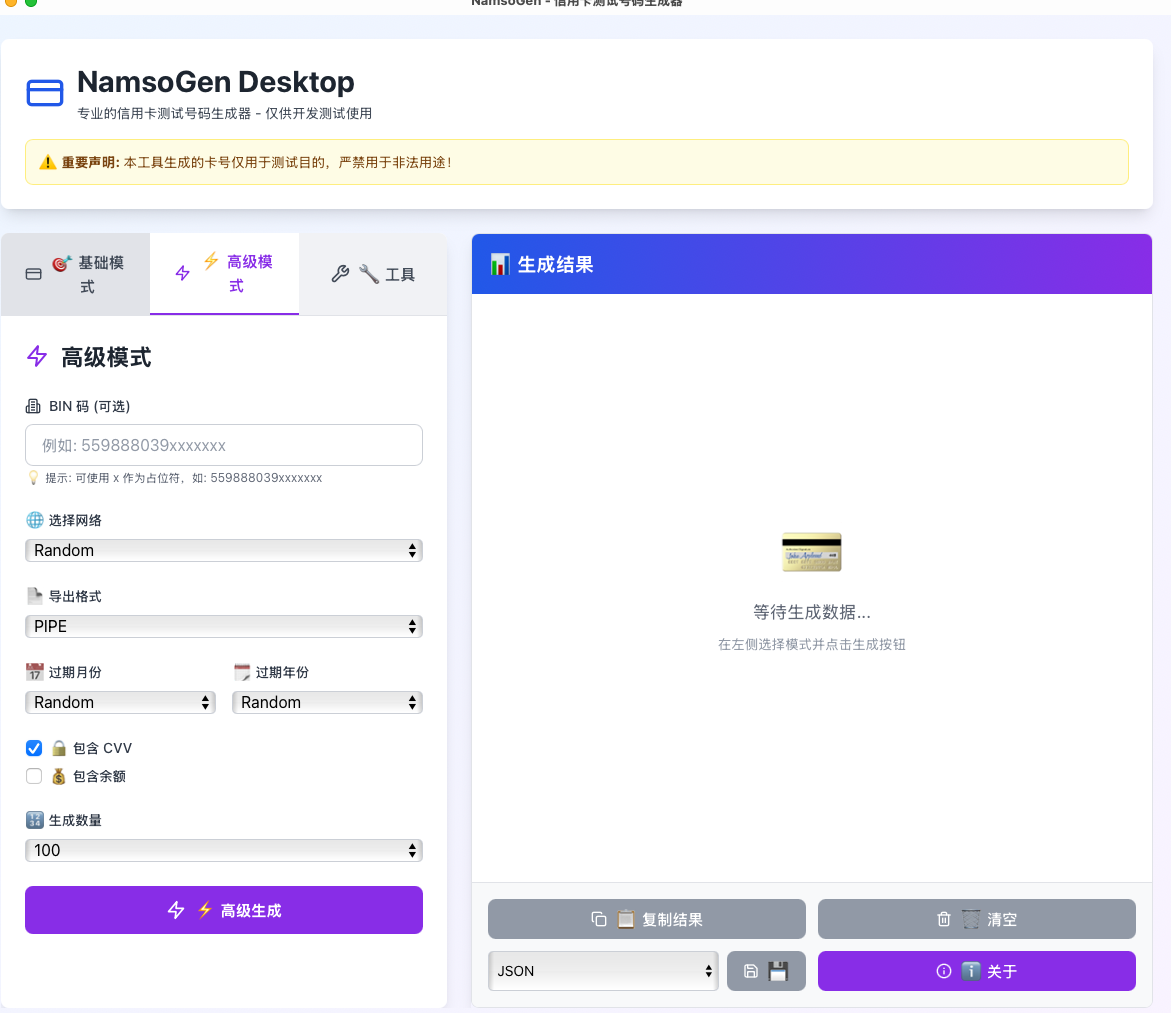Click into the BIN 码 input field
The image size is (1171, 1013).
pos(223,445)
